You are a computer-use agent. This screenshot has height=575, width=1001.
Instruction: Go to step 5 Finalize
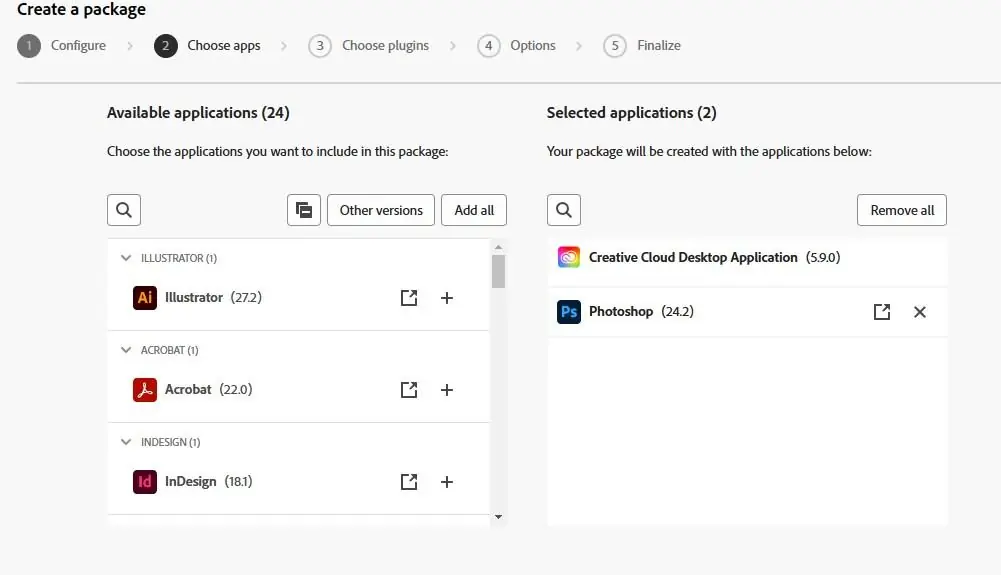(642, 46)
